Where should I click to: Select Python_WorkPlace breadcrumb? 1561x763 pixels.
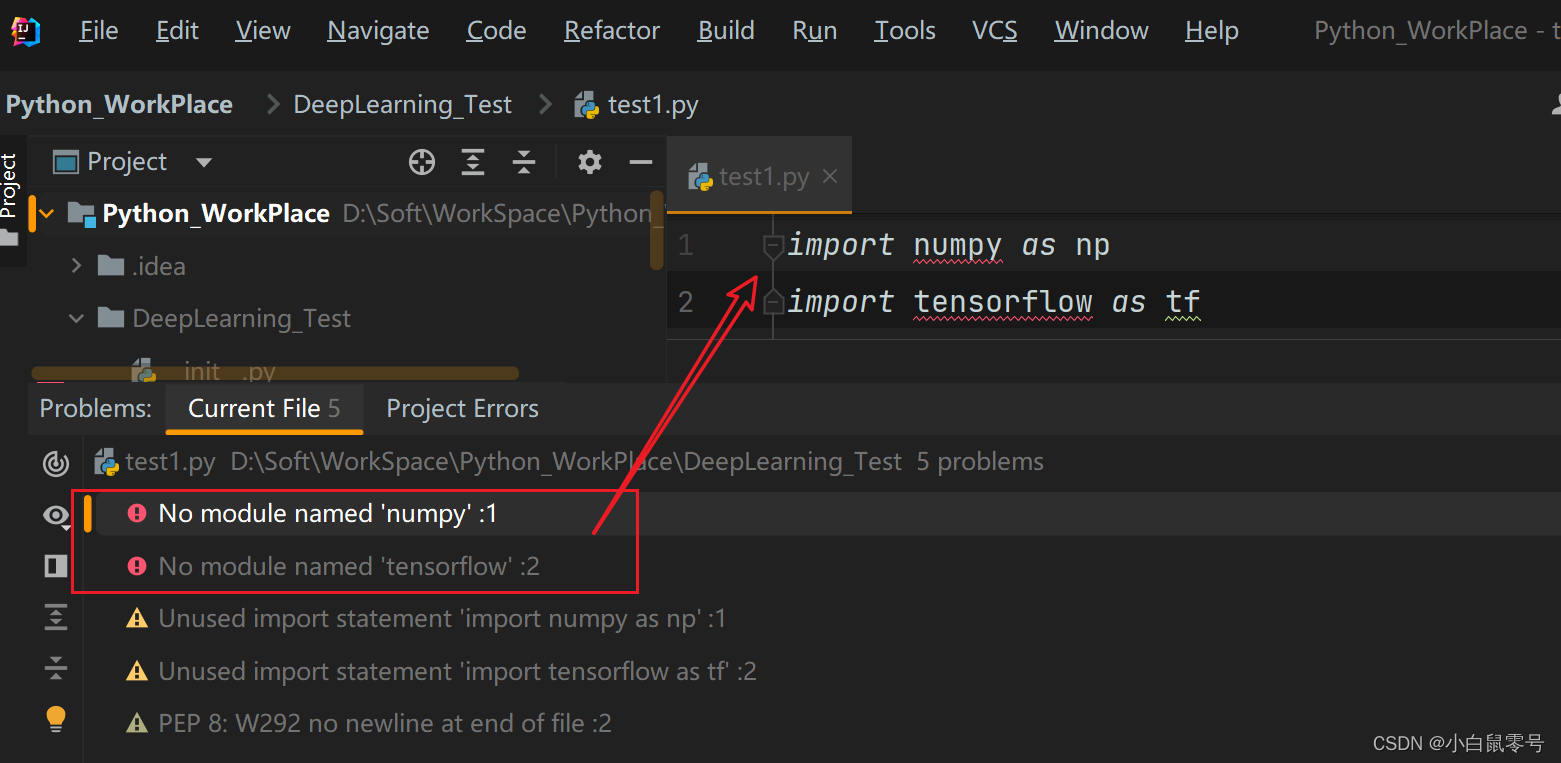[119, 105]
